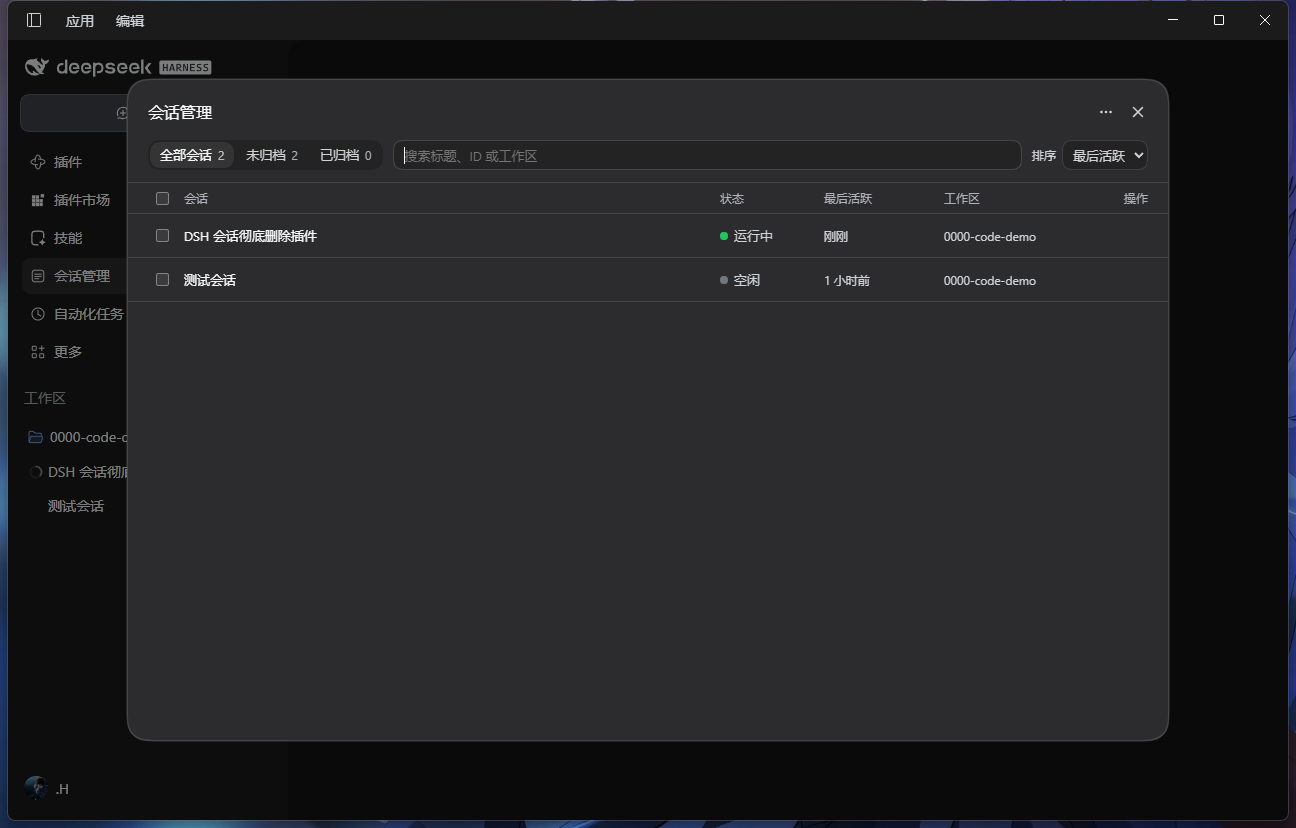Viewport: 1296px width, 828px height.
Task: Click the search field for 标题, ID 或工作区
Action: pos(707,155)
